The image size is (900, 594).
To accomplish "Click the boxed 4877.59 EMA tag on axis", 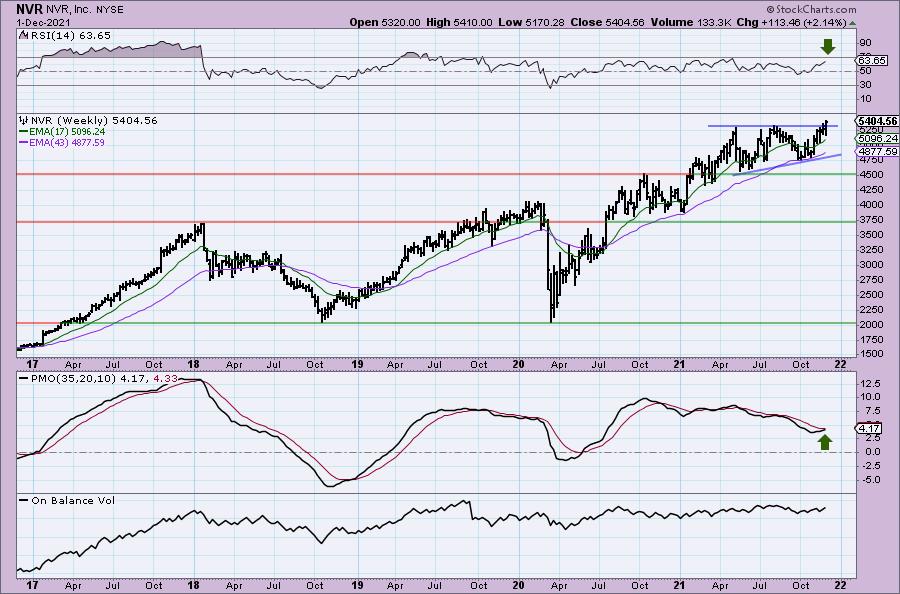I will (876, 152).
